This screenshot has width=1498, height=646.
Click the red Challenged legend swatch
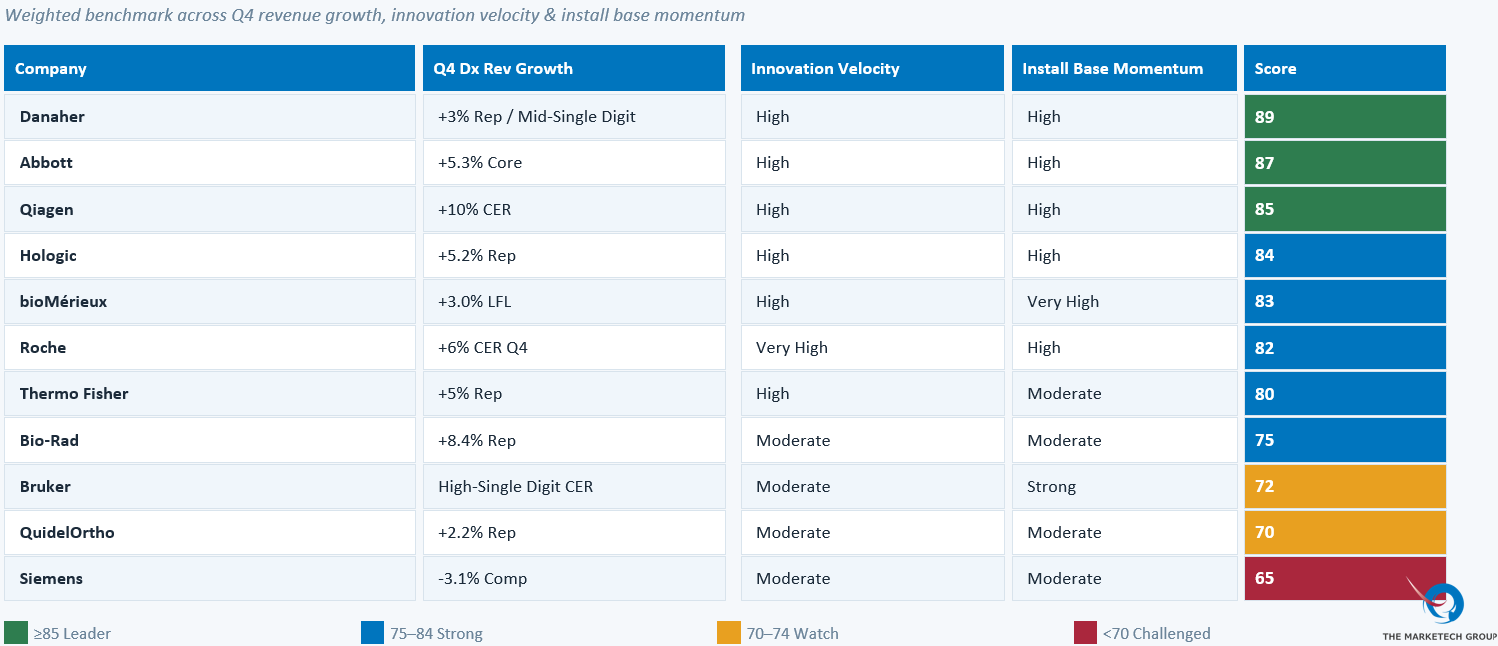pyautogui.click(x=1085, y=633)
